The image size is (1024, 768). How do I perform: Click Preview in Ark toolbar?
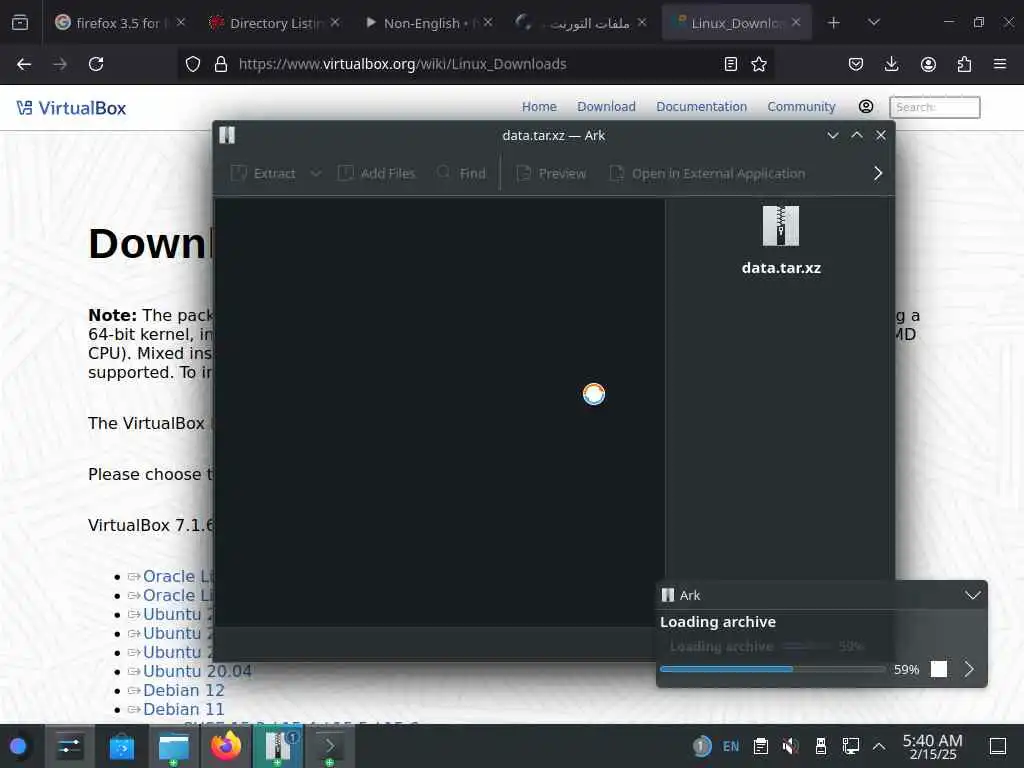point(551,173)
